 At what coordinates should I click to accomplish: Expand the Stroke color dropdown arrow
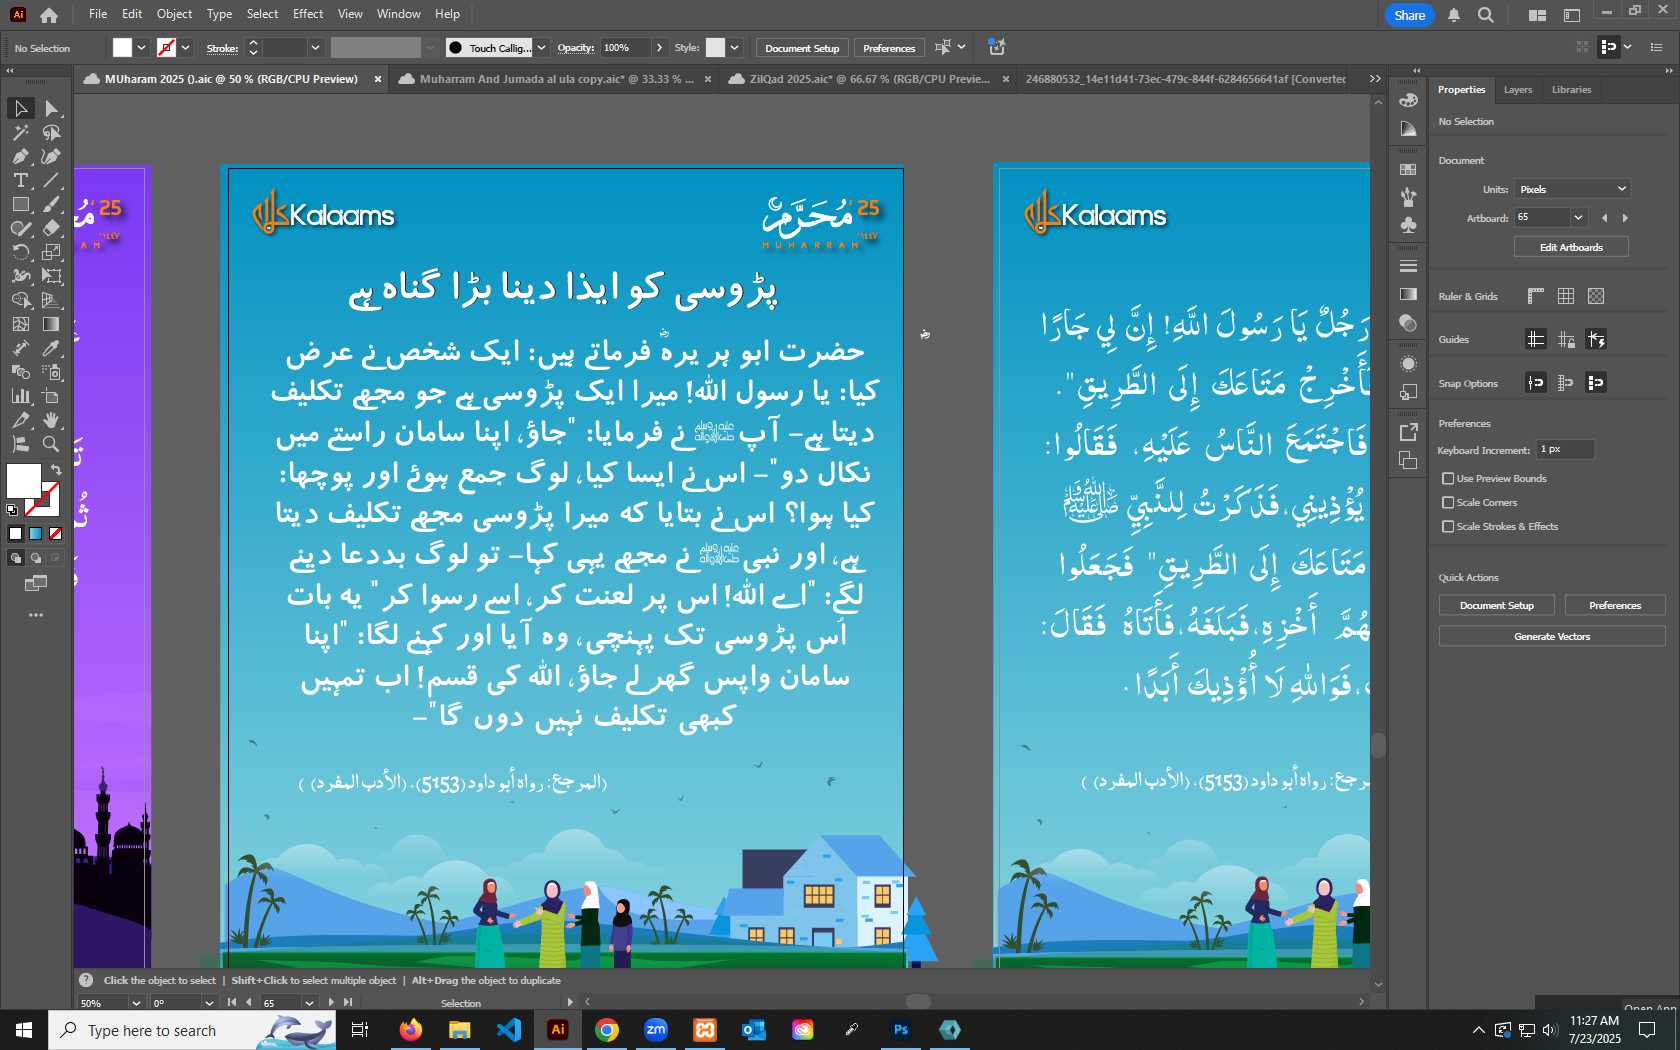tap(185, 48)
